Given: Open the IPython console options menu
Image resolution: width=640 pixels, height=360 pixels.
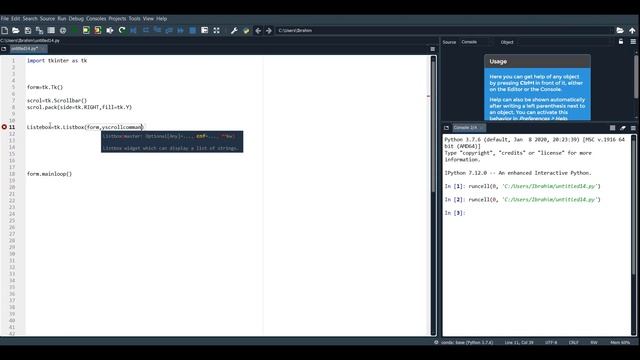Looking at the screenshot, I should [x=633, y=128].
